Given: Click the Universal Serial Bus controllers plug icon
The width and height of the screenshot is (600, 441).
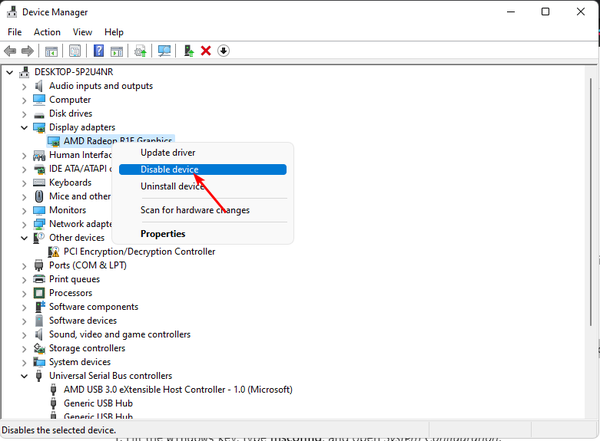Looking at the screenshot, I should click(39, 376).
